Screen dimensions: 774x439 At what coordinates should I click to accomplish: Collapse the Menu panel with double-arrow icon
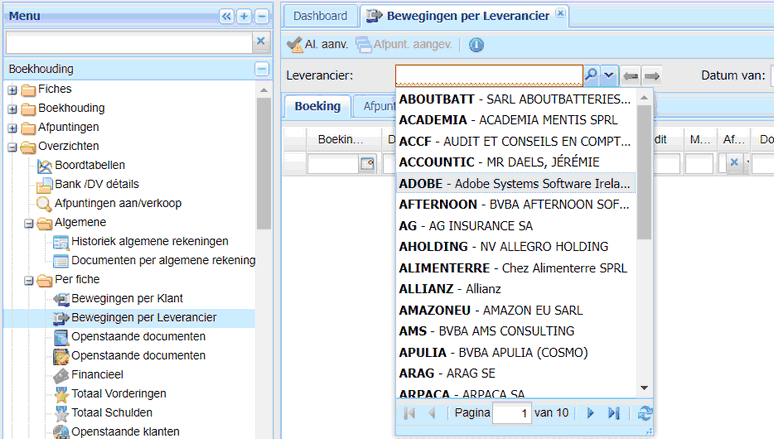coord(227,16)
